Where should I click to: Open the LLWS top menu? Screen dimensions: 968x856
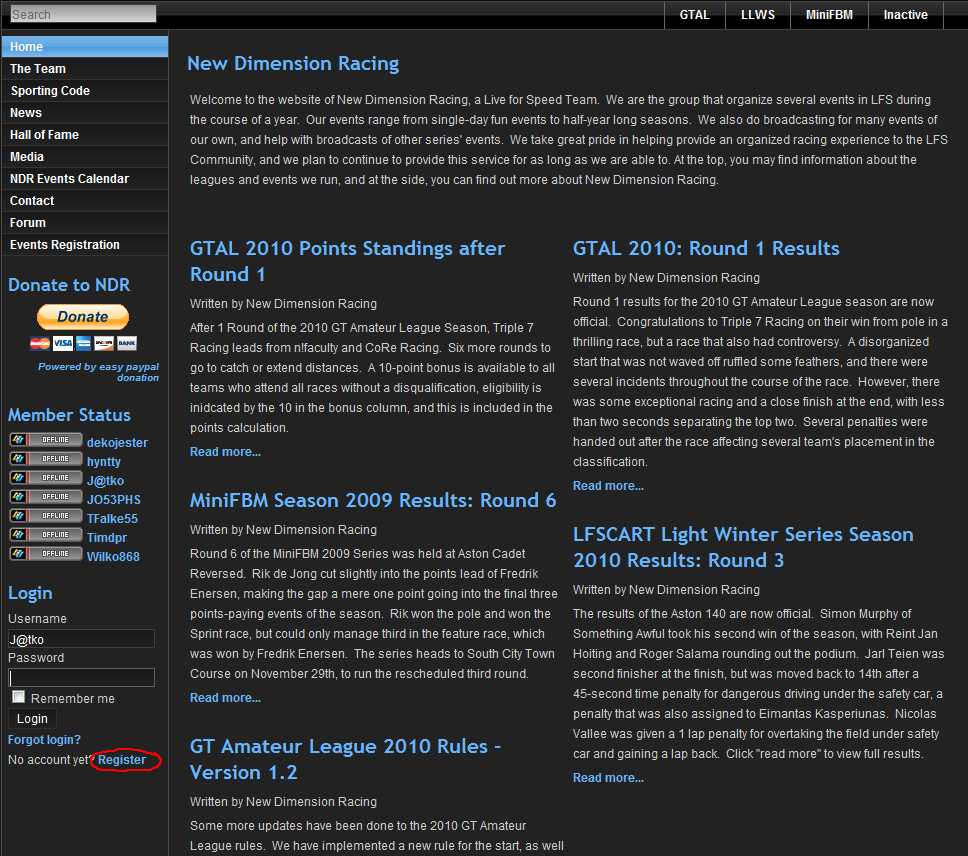pyautogui.click(x=757, y=15)
